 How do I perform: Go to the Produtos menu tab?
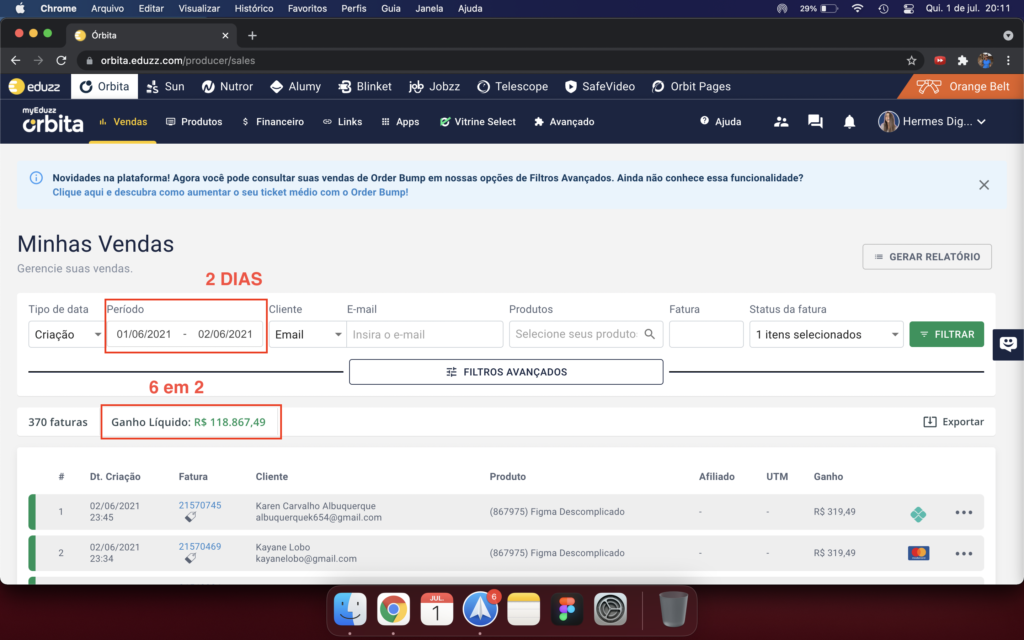(x=194, y=122)
